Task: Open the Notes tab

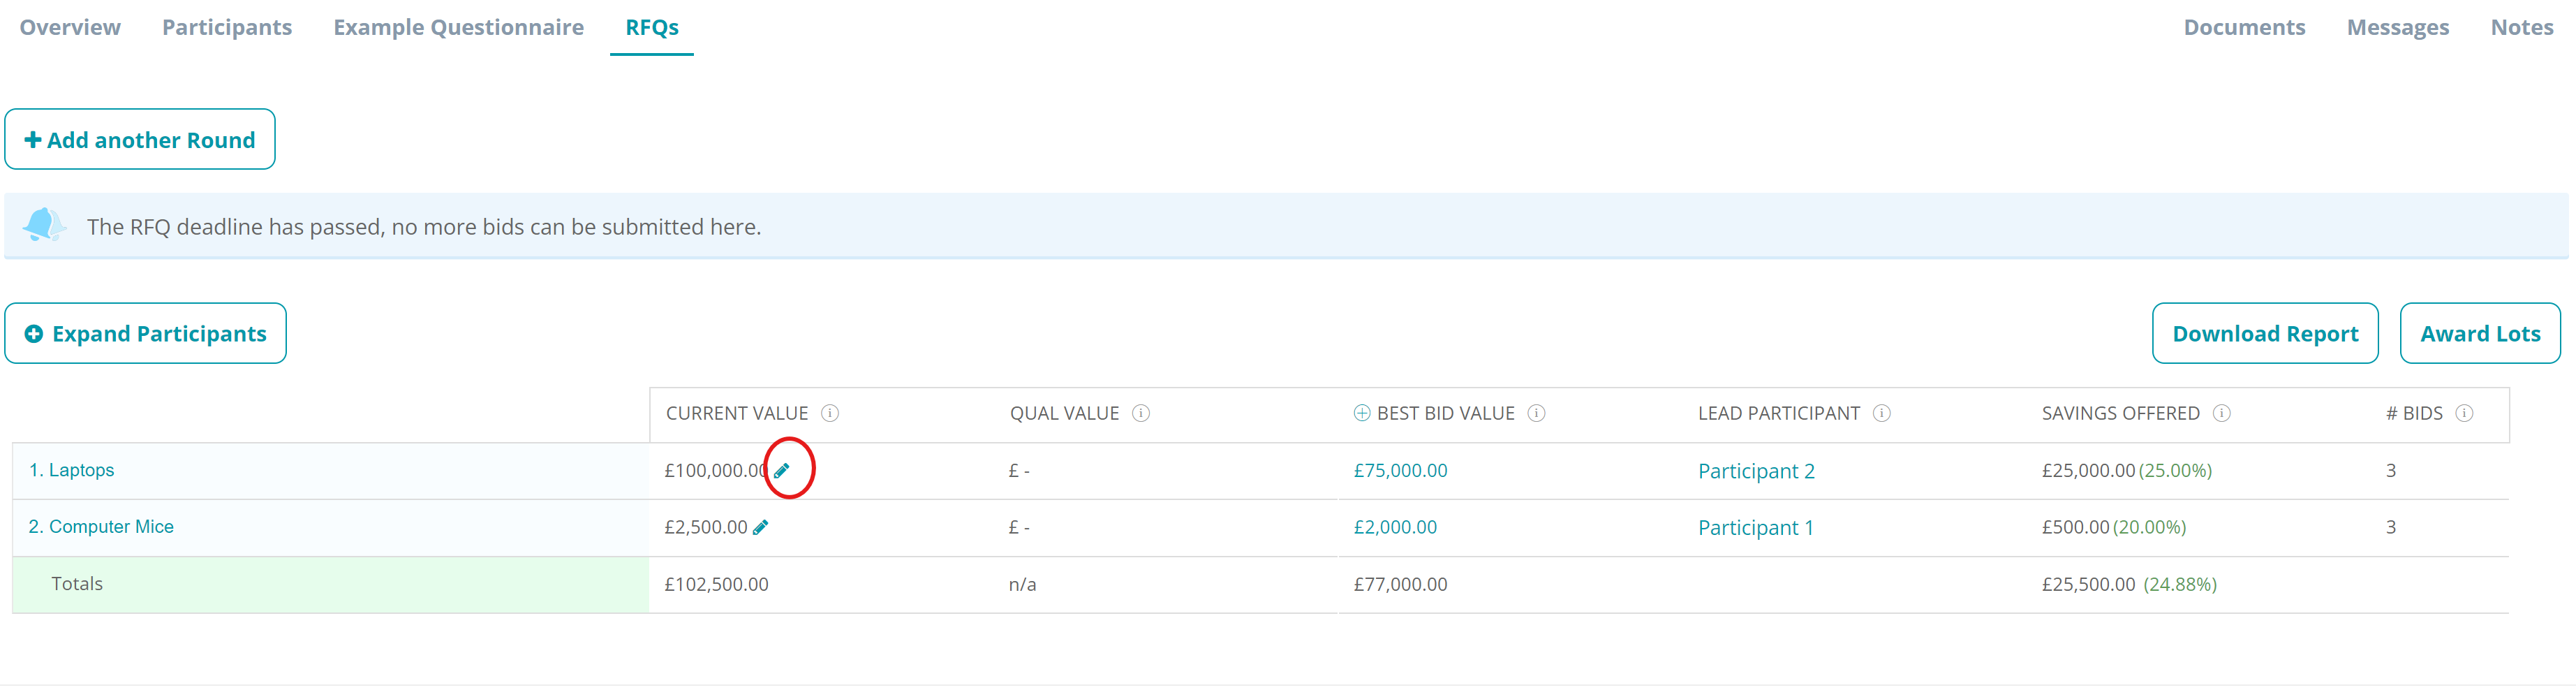Action: [2522, 27]
